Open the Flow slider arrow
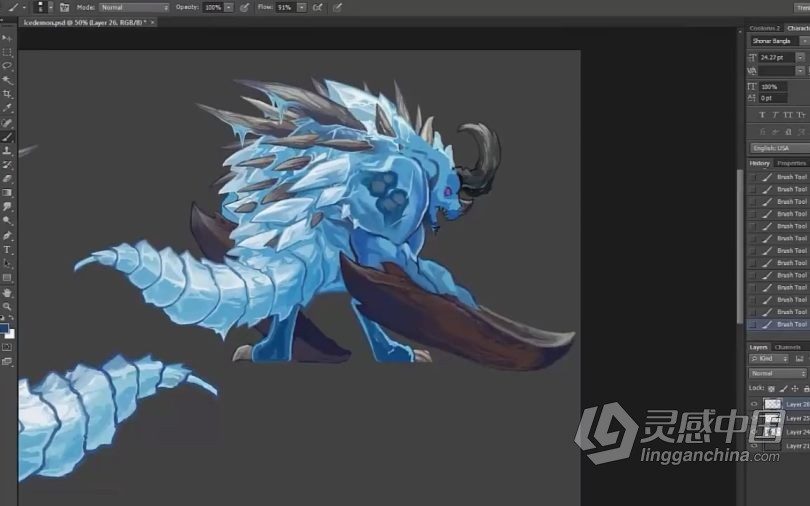The height and width of the screenshot is (506, 810). [302, 7]
